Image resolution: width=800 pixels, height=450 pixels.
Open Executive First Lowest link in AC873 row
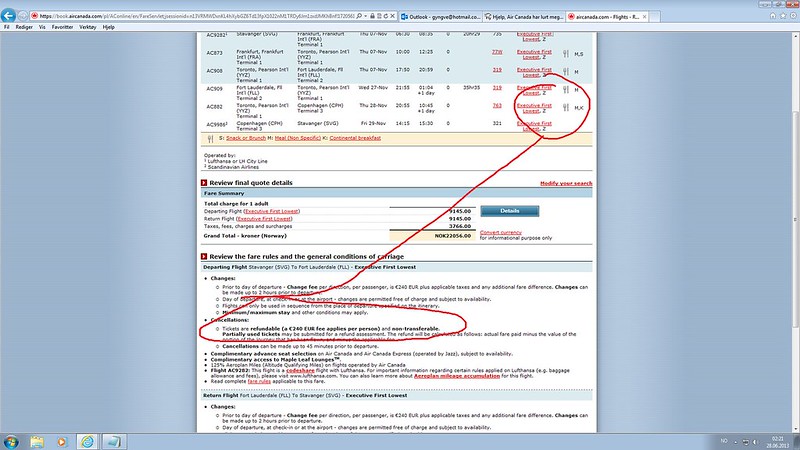534,55
